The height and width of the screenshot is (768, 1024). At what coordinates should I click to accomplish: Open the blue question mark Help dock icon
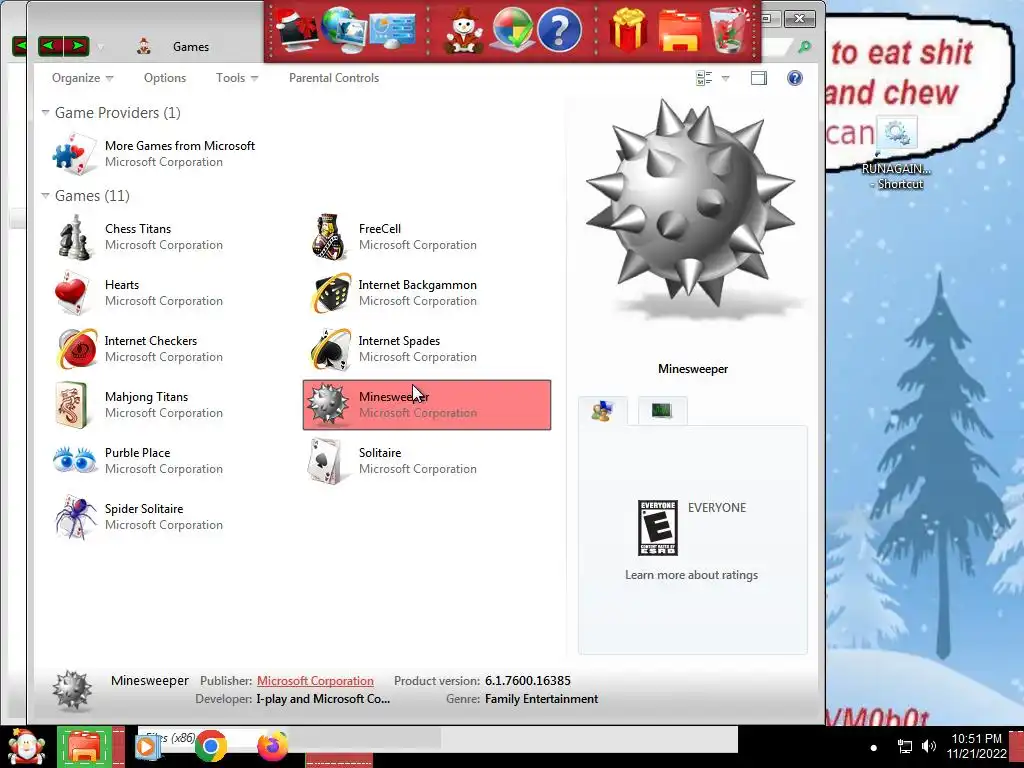point(559,30)
